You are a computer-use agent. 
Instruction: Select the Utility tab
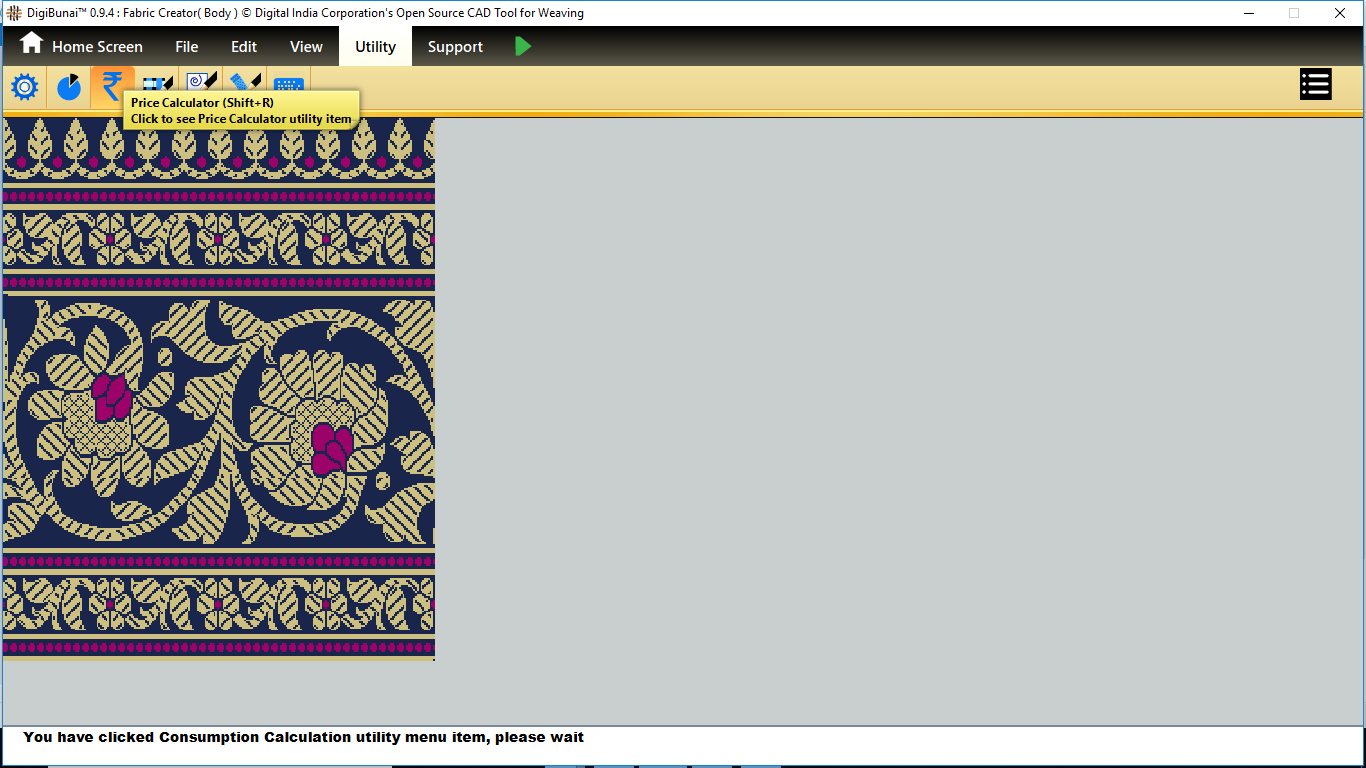coord(375,47)
